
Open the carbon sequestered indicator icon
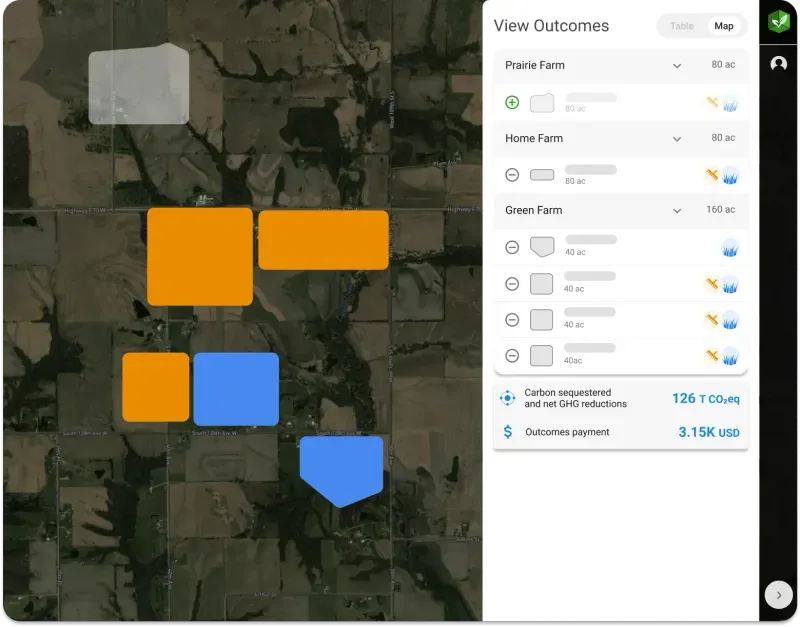click(x=508, y=398)
